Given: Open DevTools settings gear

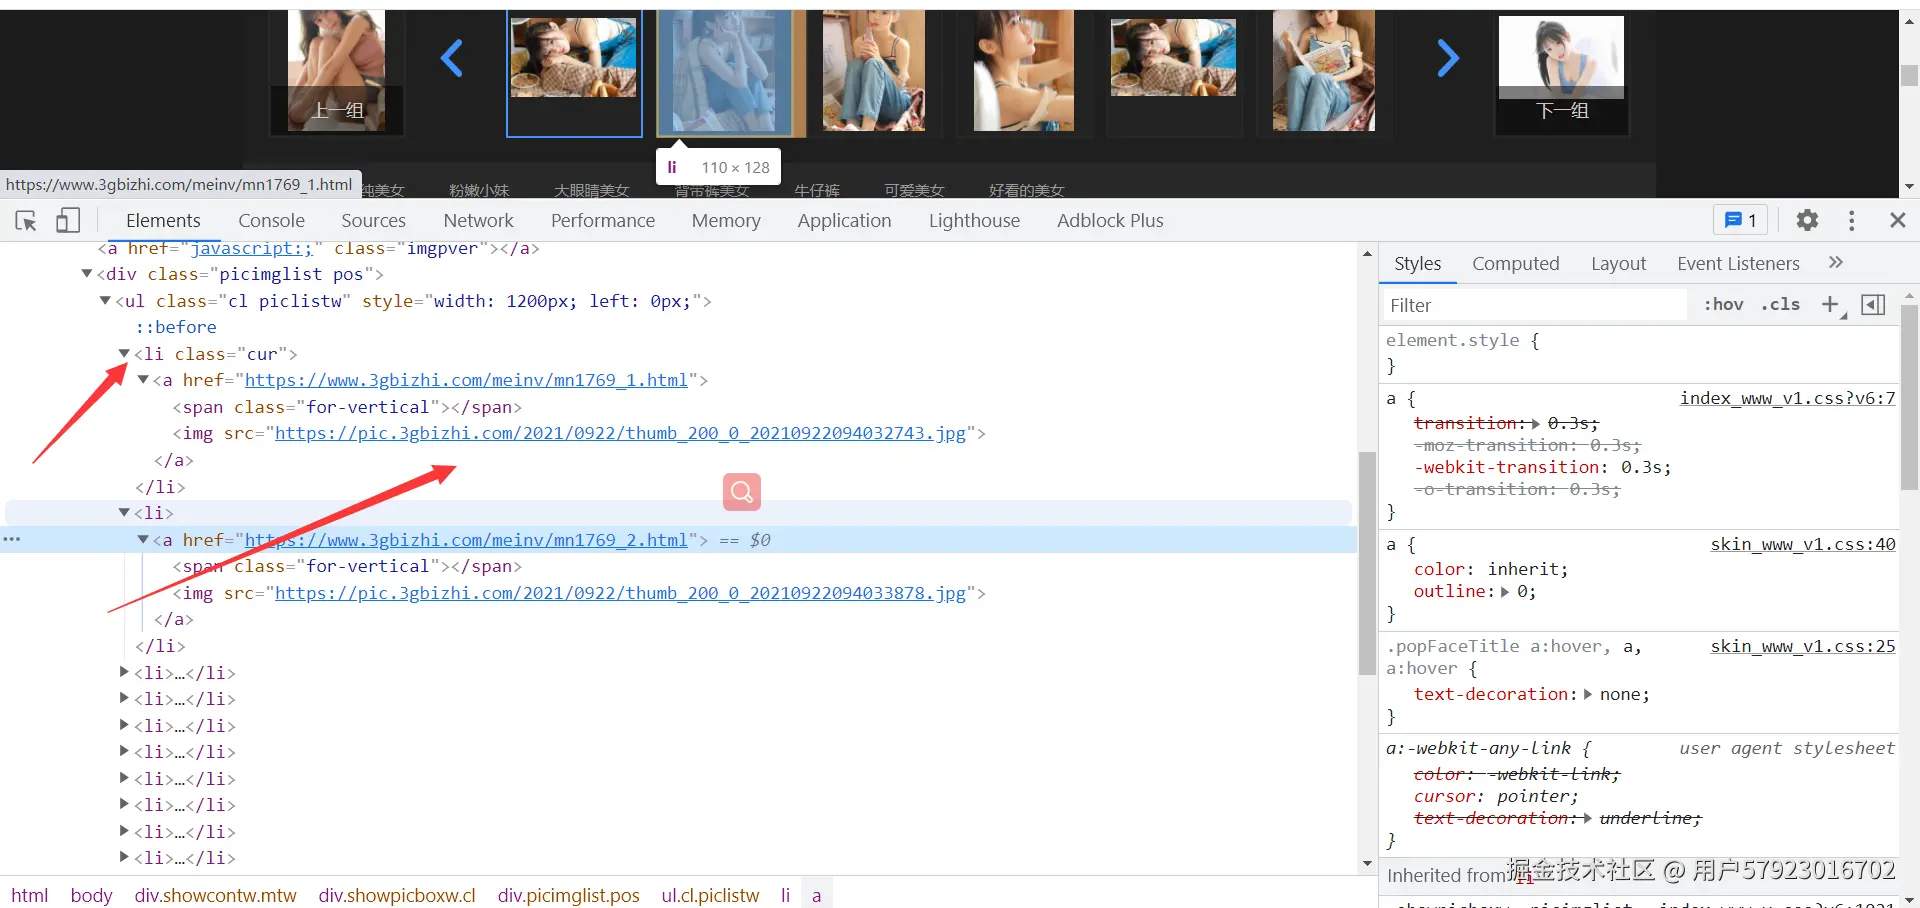Looking at the screenshot, I should coord(1807,220).
